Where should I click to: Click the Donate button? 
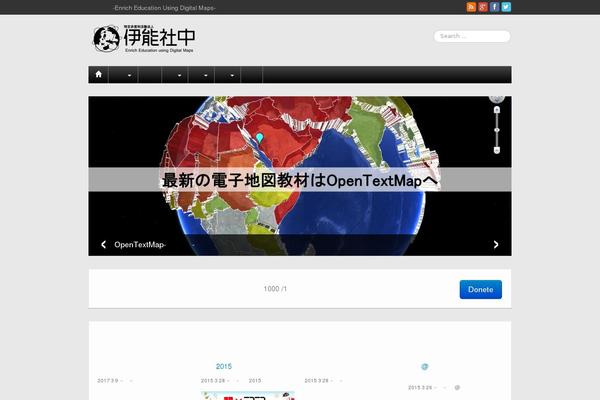pos(481,289)
